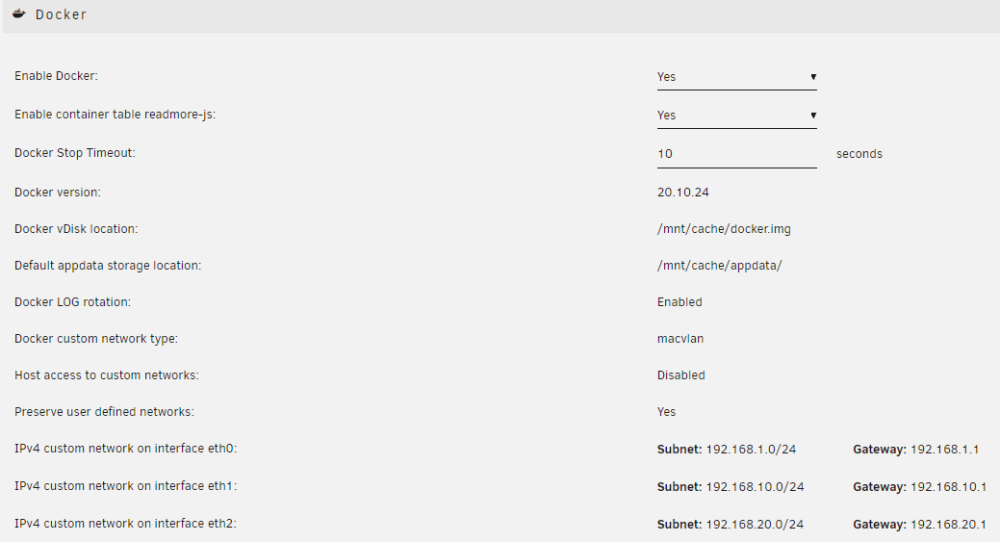Click the 'Docker Stop Timeout:' label
1000x542 pixels.
point(75,153)
